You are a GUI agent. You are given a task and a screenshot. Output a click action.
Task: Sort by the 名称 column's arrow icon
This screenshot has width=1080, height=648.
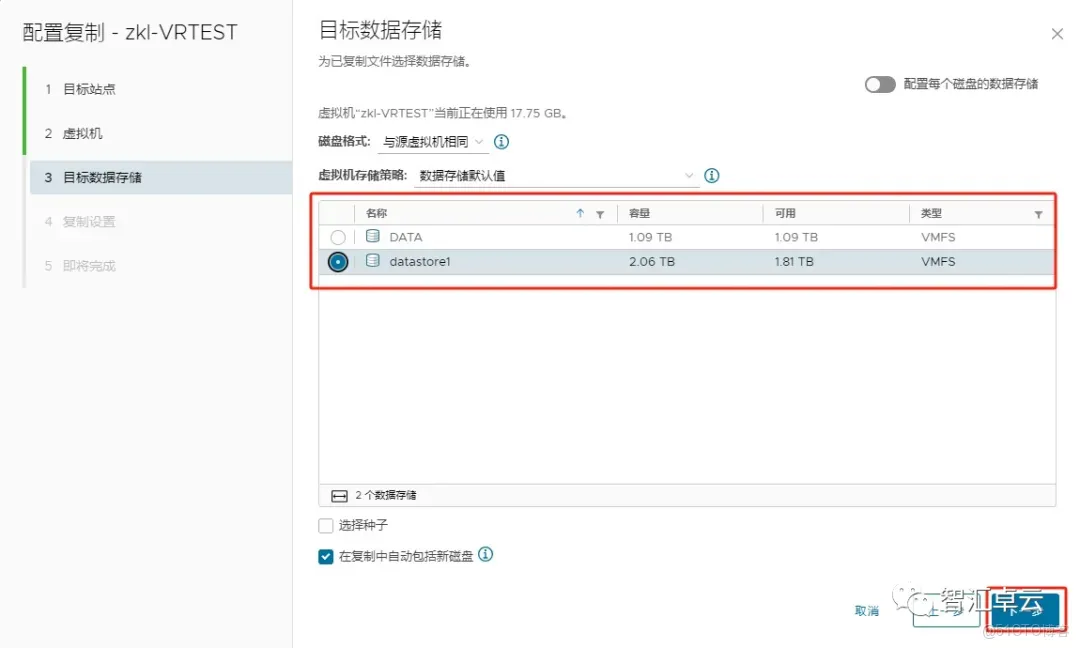580,213
